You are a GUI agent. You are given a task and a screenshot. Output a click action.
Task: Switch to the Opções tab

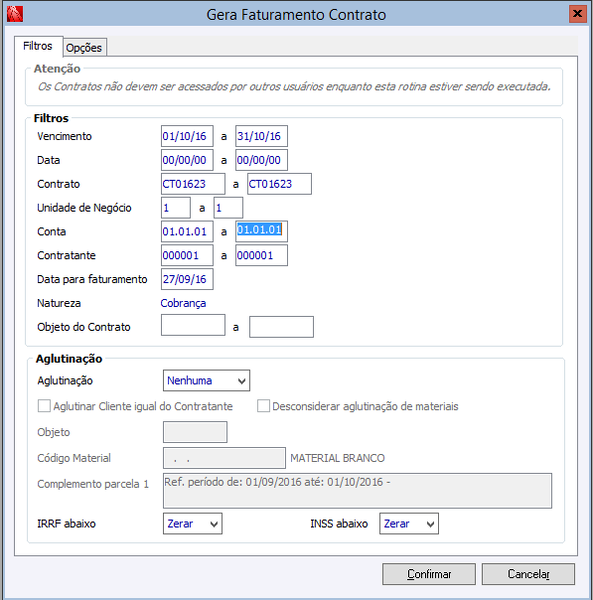(x=84, y=47)
